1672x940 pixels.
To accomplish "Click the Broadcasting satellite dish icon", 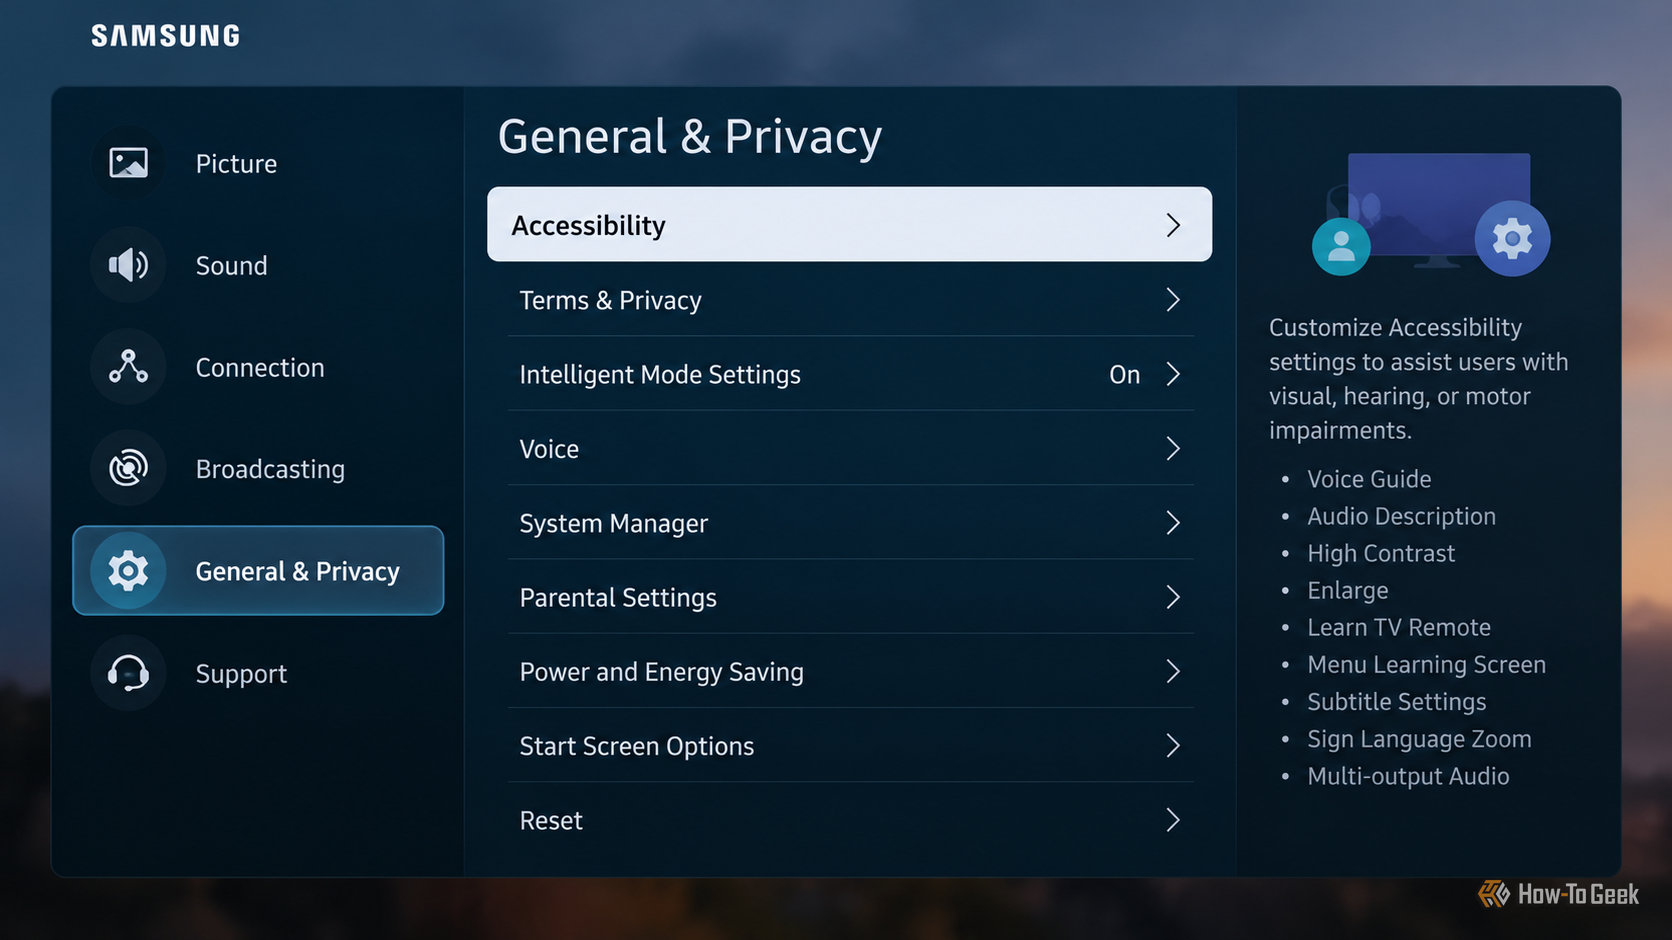I will tap(128, 468).
